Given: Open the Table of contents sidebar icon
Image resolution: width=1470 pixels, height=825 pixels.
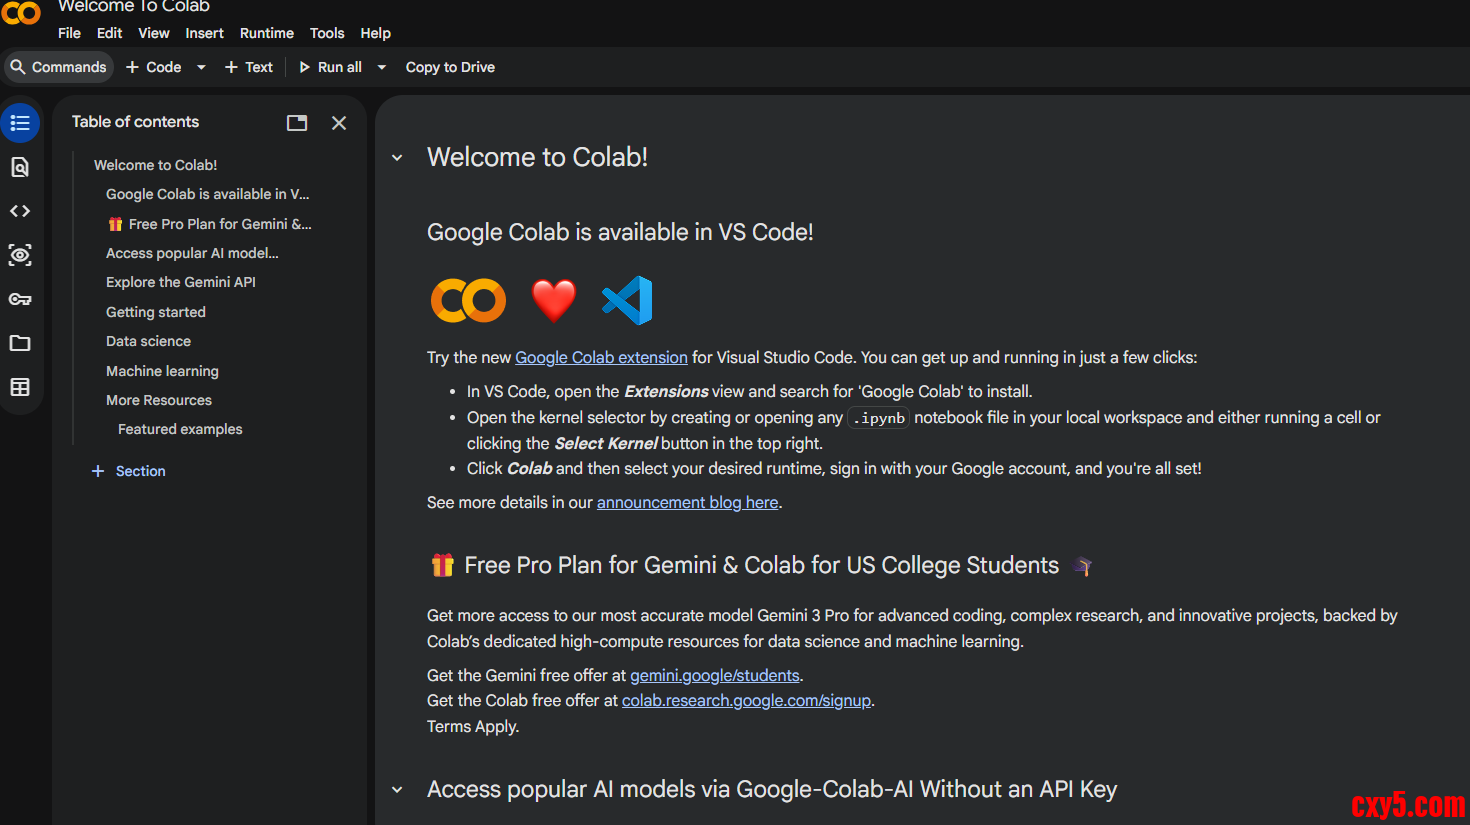Looking at the screenshot, I should point(20,123).
